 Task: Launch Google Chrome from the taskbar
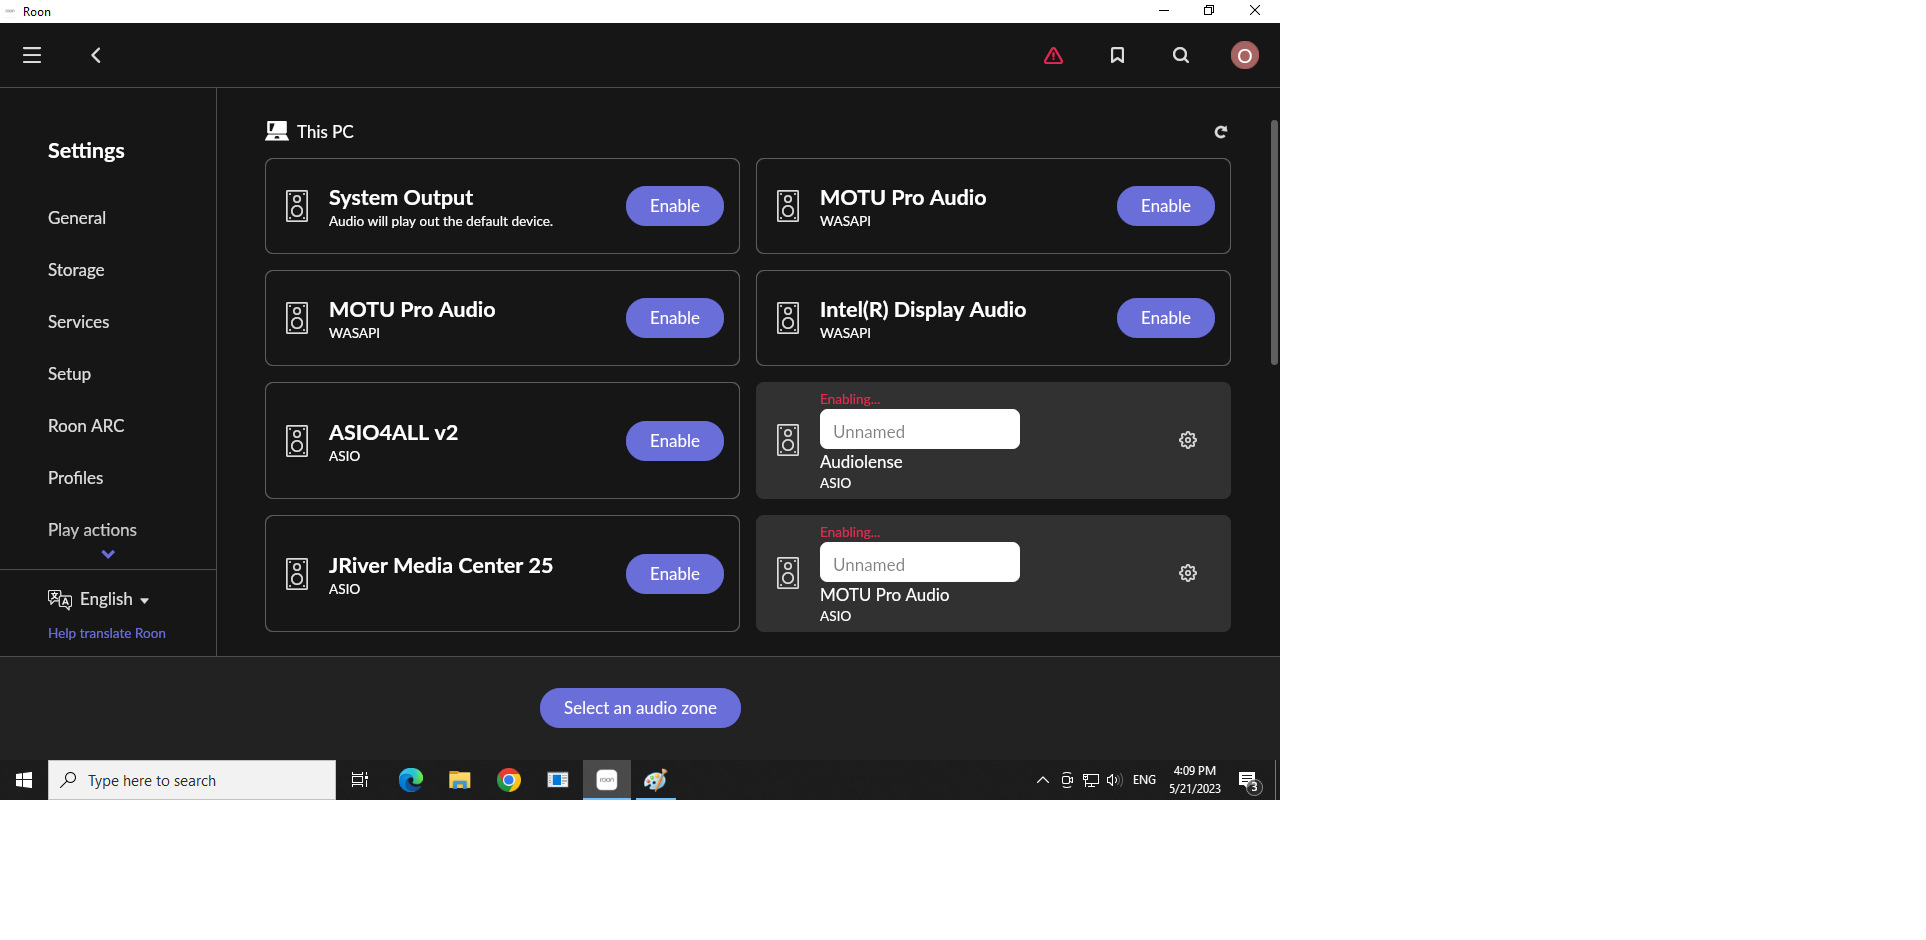point(509,780)
